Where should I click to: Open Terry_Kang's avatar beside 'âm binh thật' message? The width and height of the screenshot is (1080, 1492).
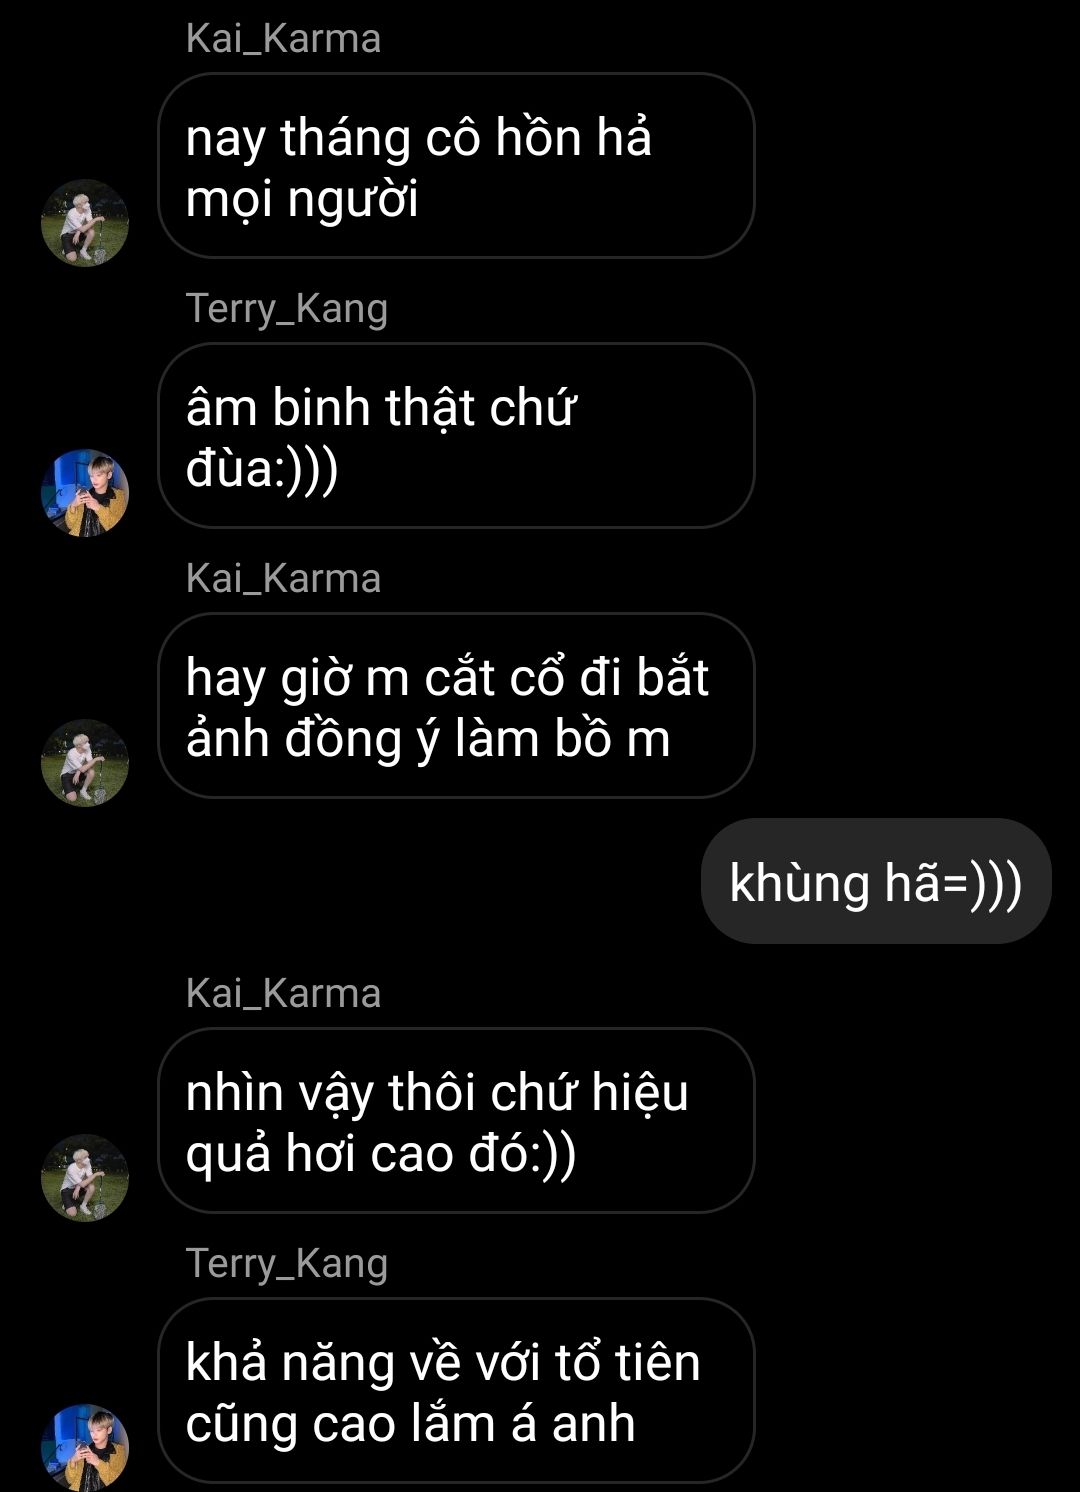85,493
